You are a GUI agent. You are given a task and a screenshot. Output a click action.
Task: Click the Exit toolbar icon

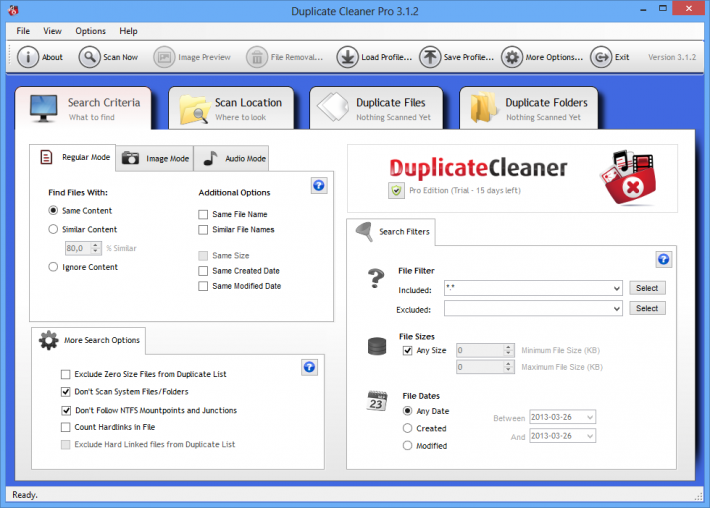click(x=601, y=57)
